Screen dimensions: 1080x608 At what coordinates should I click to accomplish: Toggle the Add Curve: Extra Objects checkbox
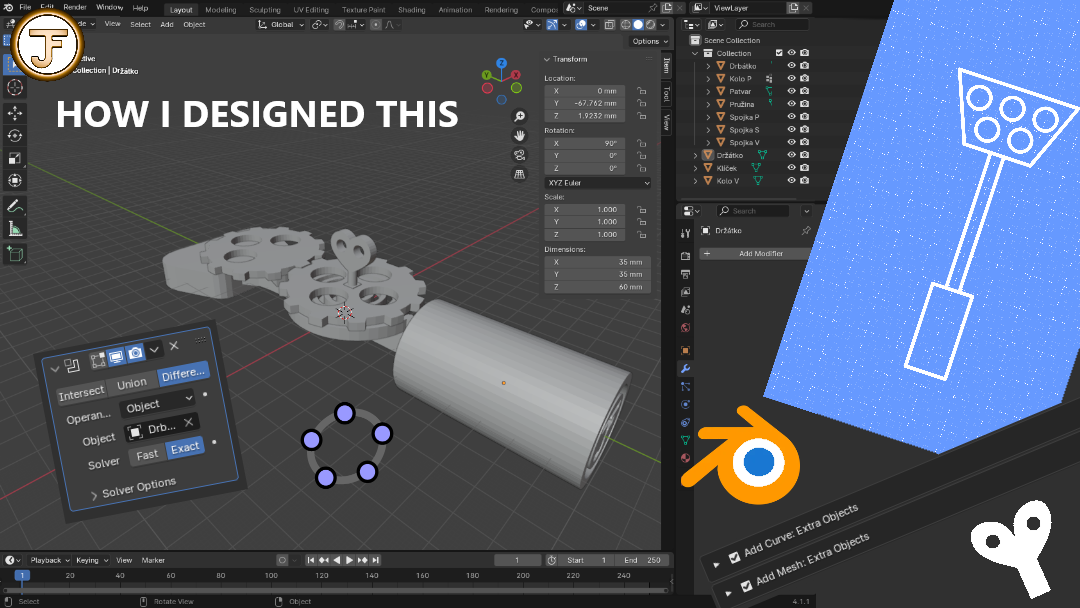click(734, 557)
